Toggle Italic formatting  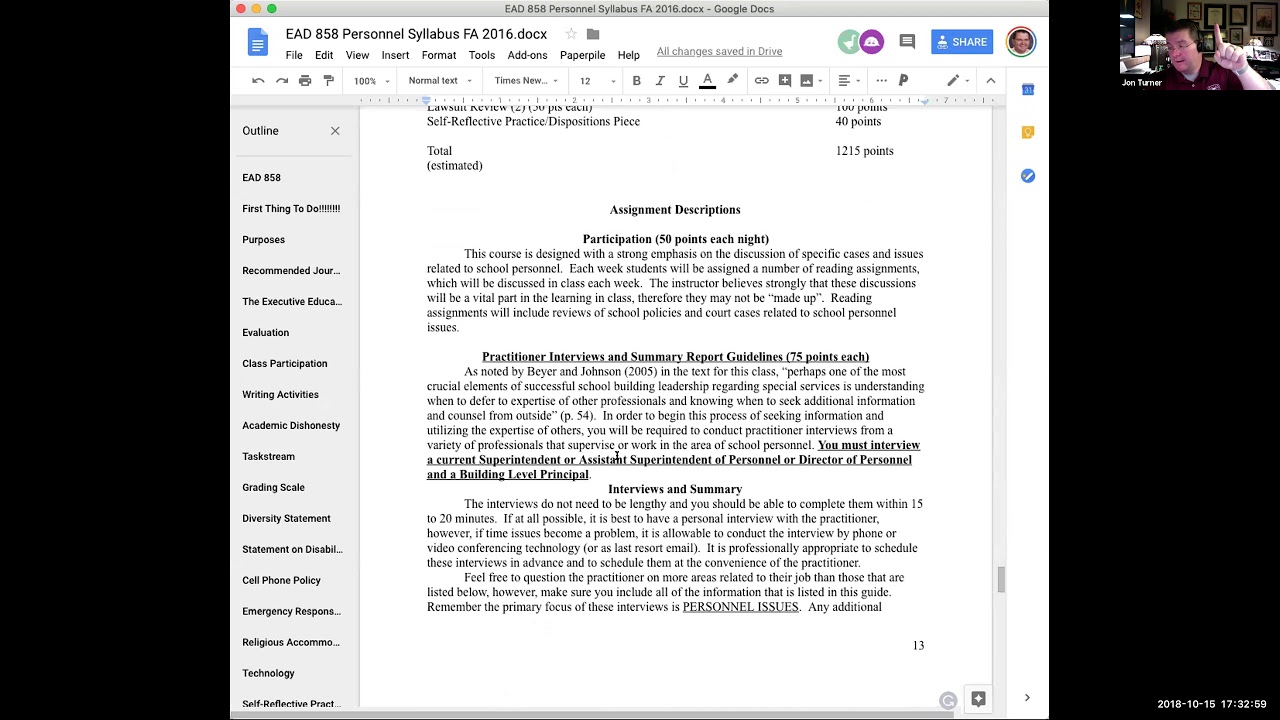(x=660, y=81)
